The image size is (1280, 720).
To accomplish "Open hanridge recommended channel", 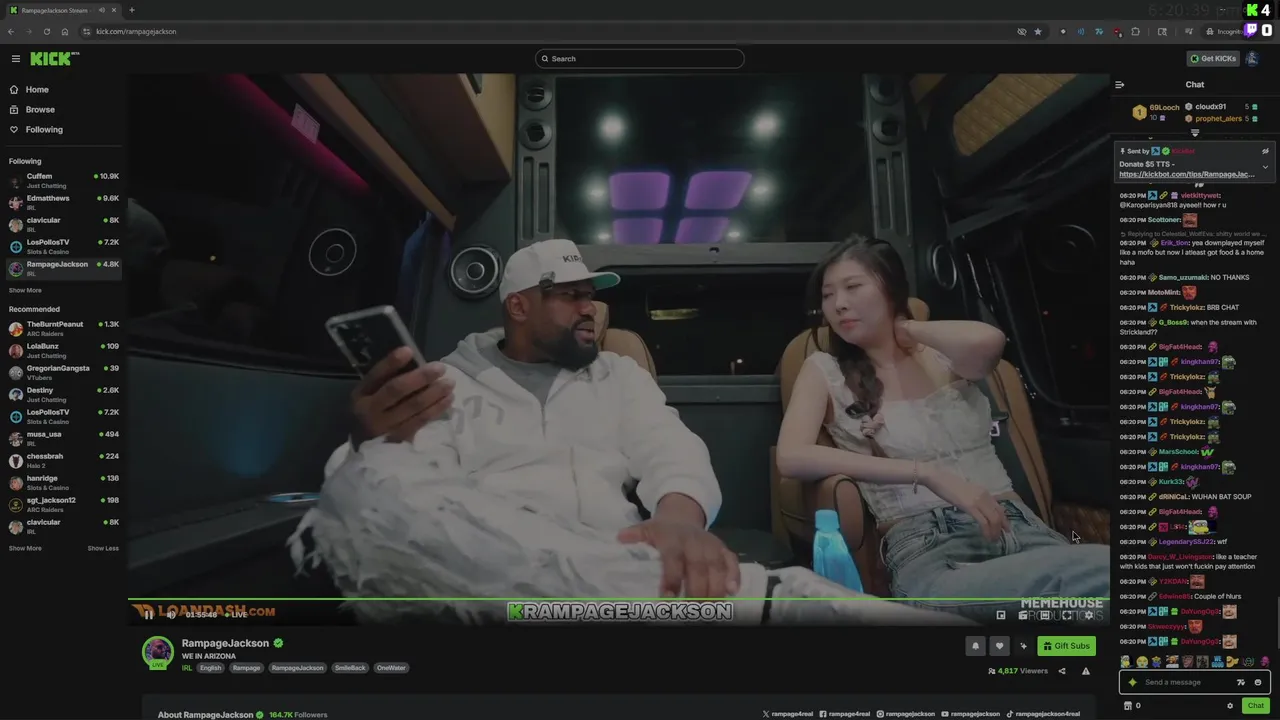I will (64, 482).
